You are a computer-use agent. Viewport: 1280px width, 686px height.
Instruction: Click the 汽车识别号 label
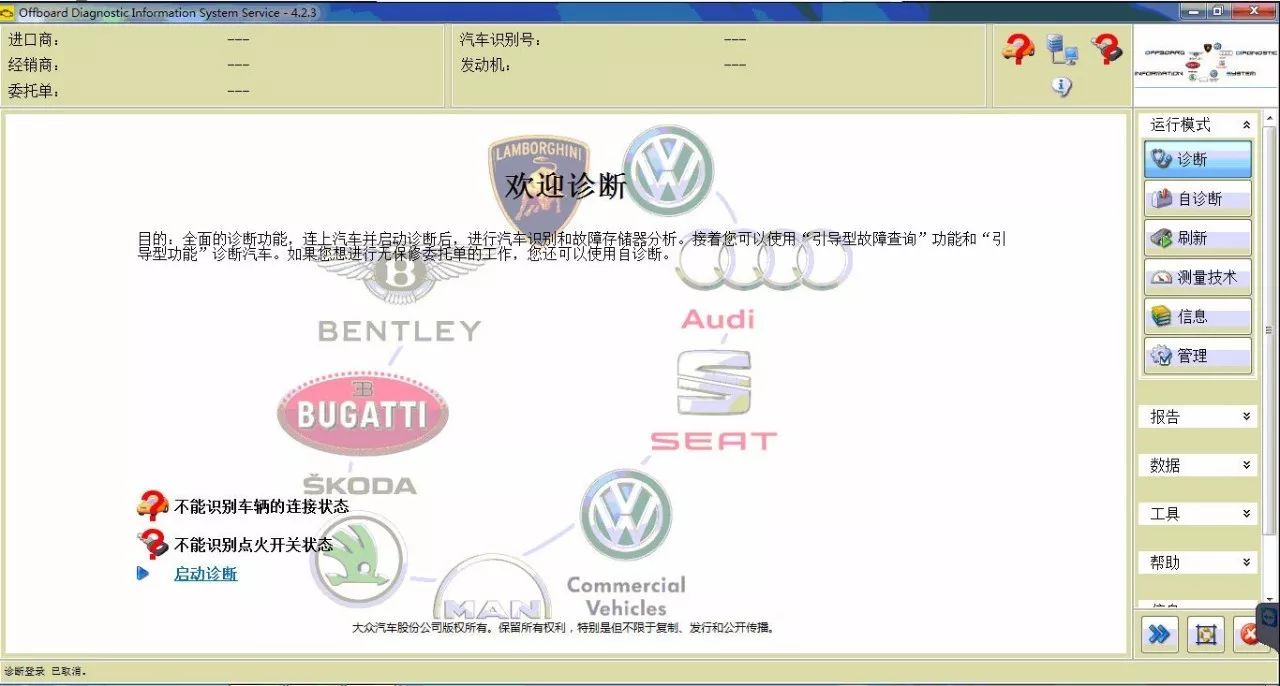tap(501, 40)
